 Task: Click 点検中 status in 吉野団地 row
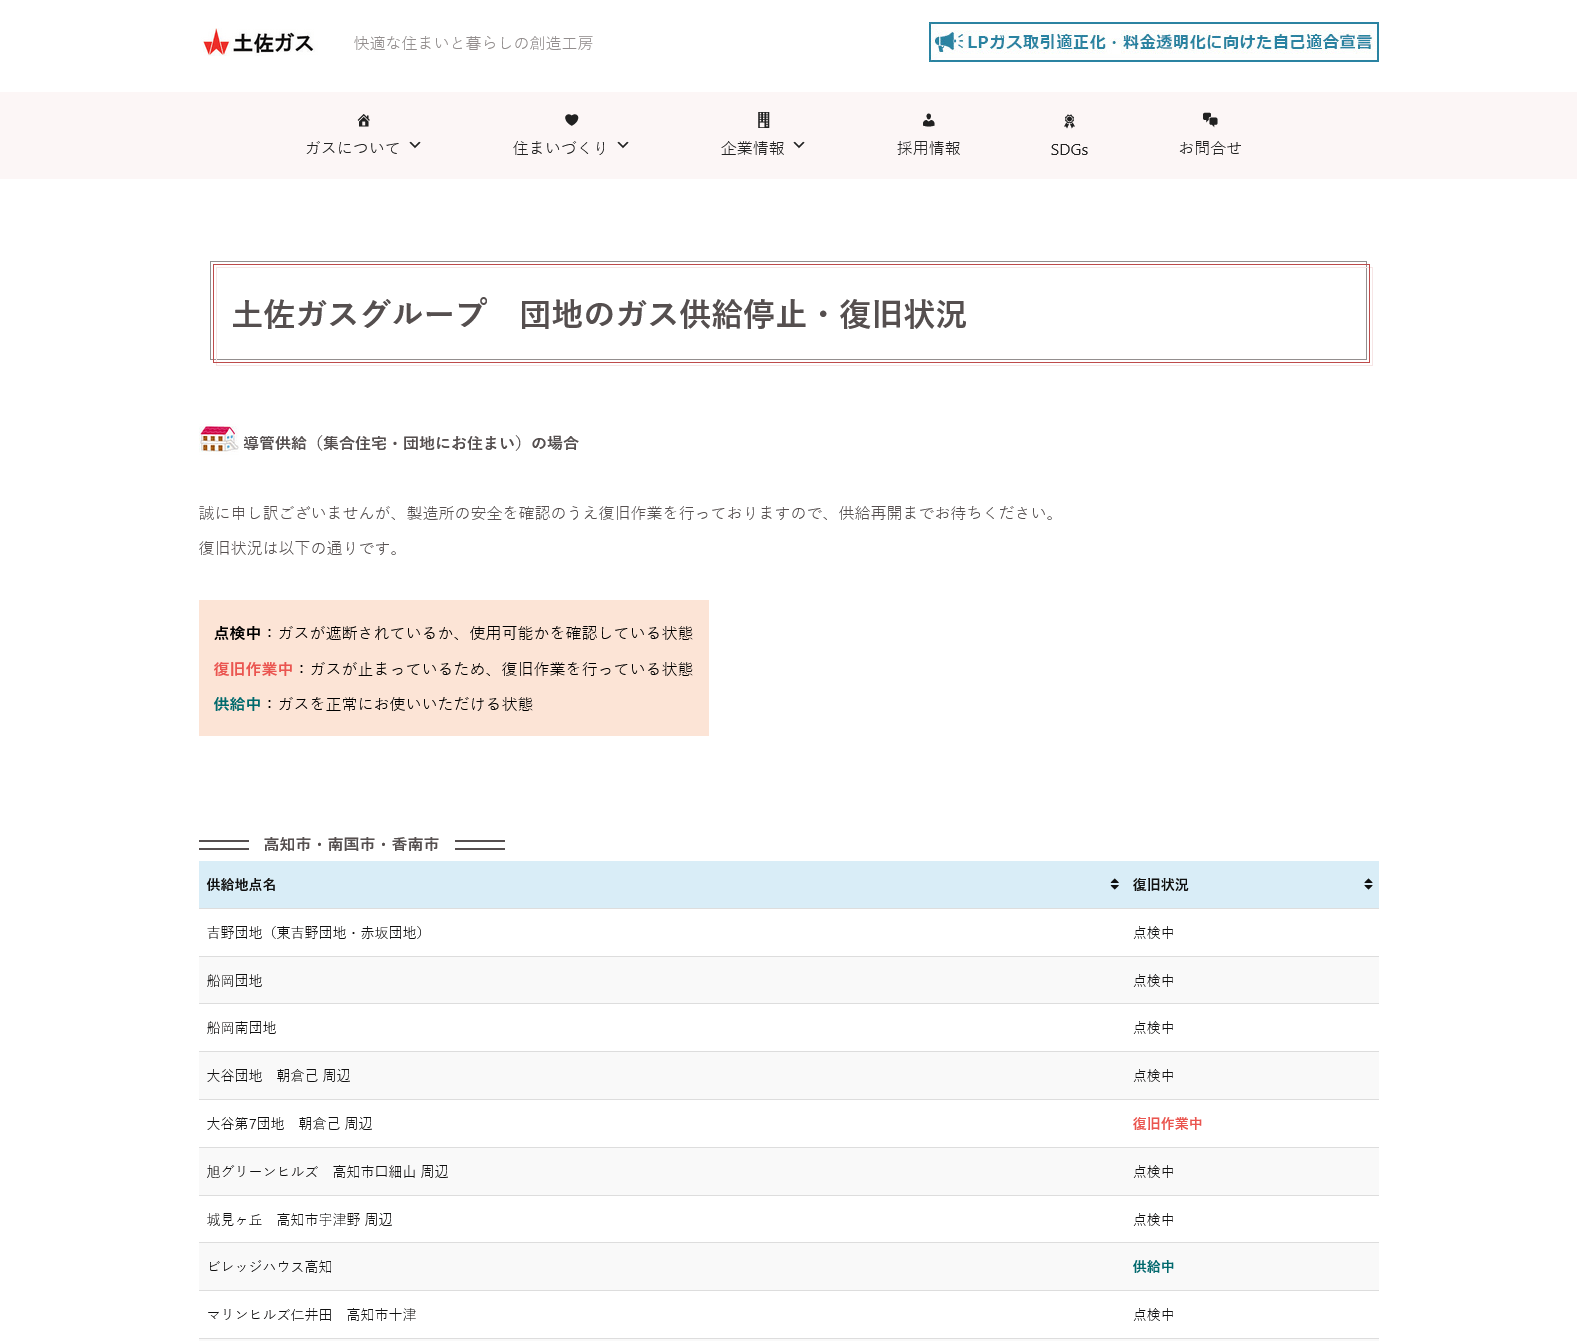(1154, 933)
